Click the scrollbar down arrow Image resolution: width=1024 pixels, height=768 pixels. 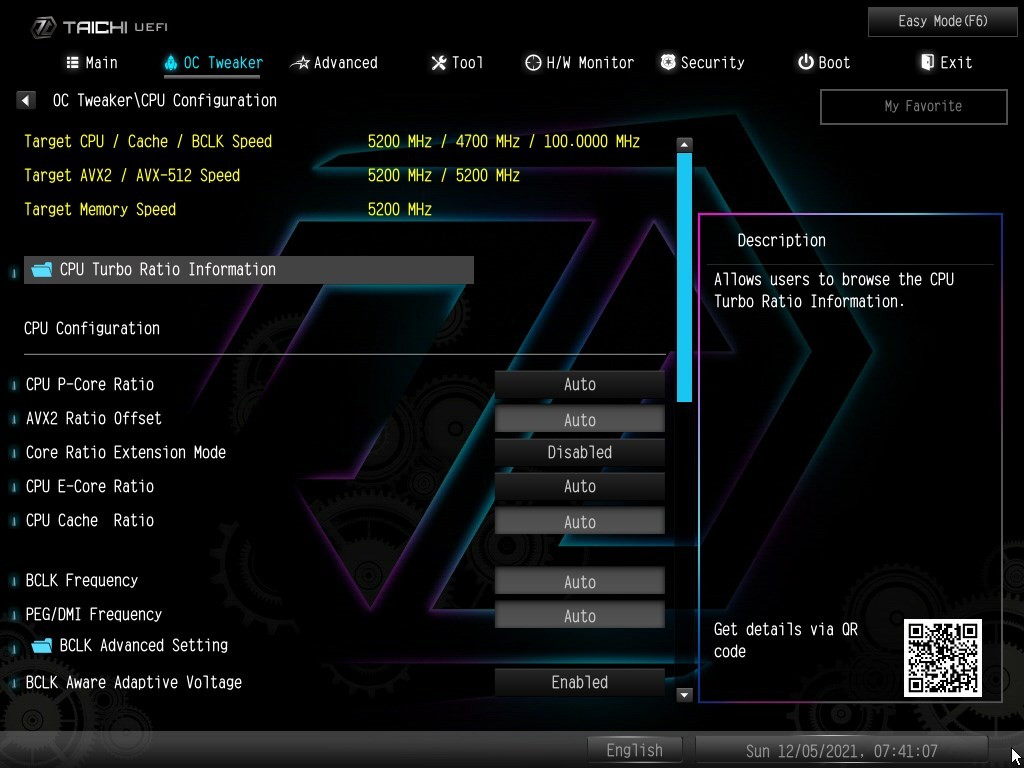(x=684, y=694)
